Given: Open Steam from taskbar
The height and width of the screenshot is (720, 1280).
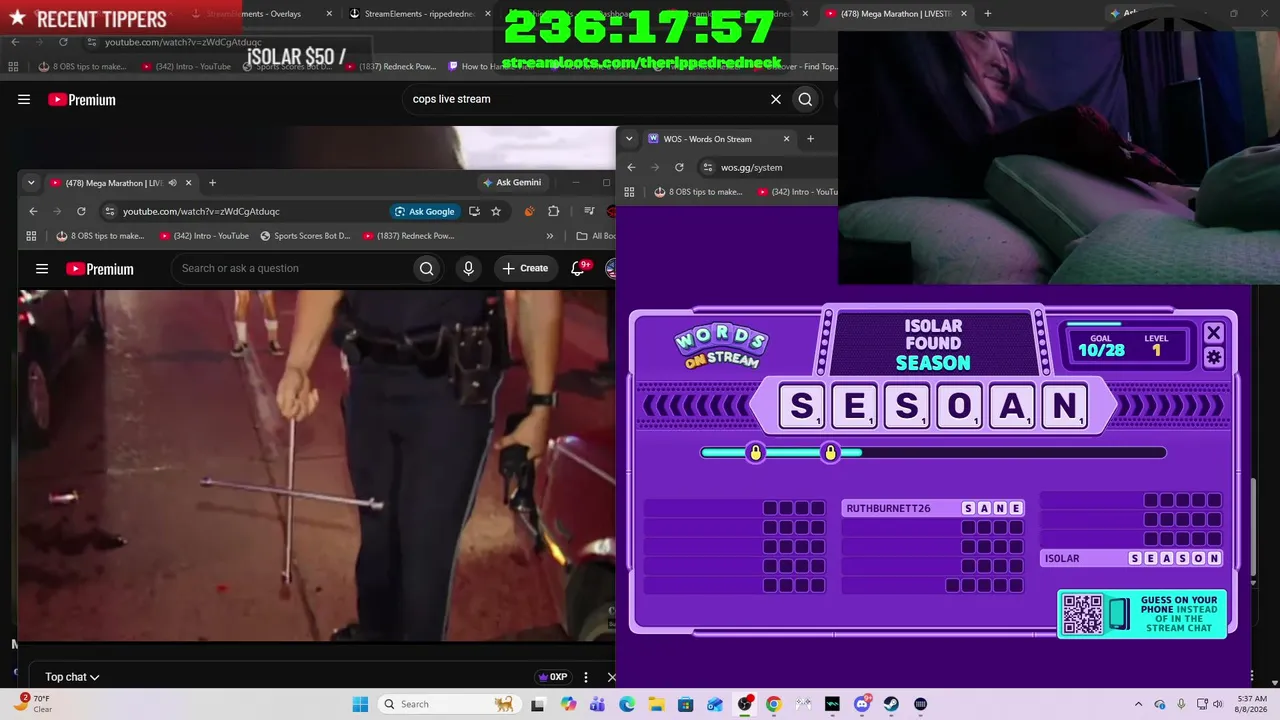Looking at the screenshot, I should coord(891,704).
